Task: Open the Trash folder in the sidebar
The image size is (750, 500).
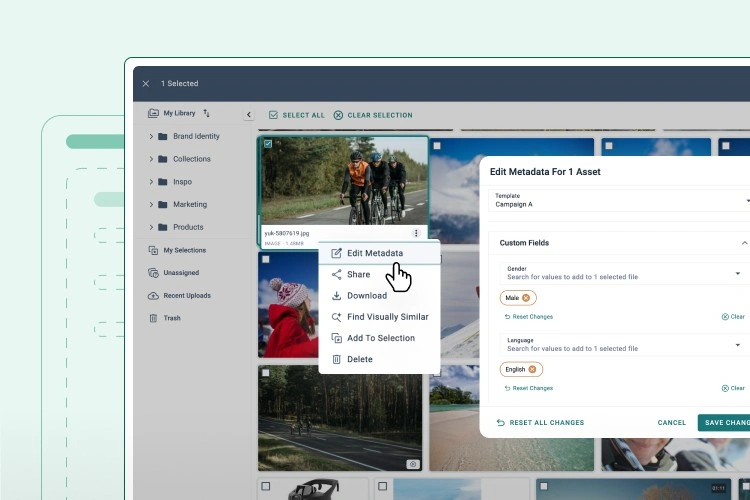Action: pyautogui.click(x=171, y=318)
